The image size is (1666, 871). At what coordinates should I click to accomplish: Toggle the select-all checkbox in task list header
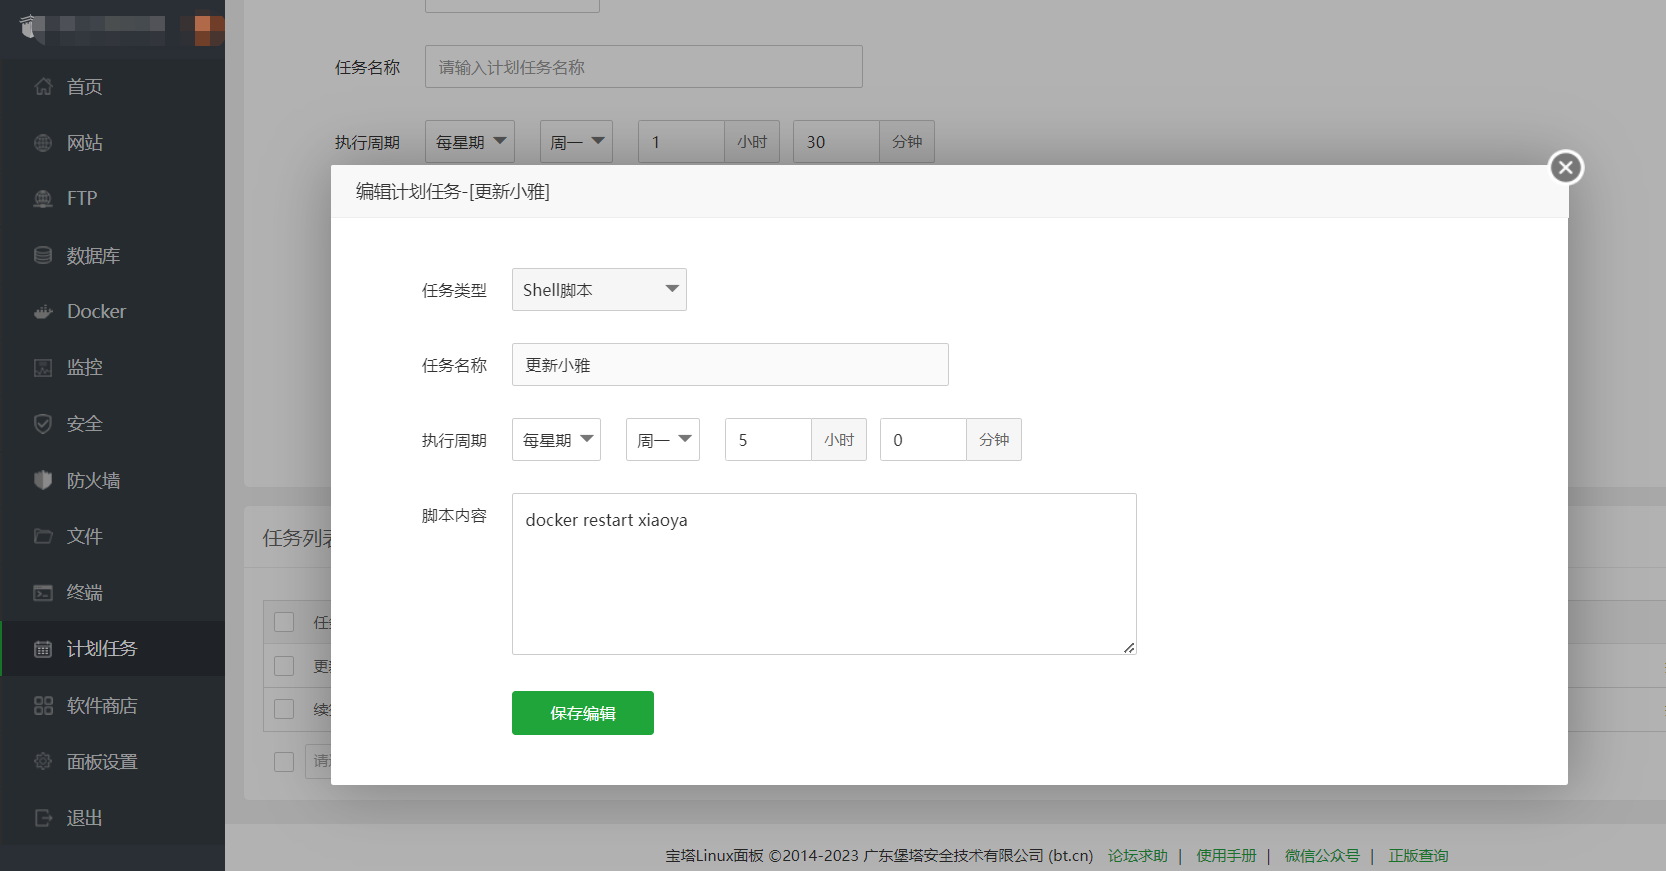tap(284, 622)
